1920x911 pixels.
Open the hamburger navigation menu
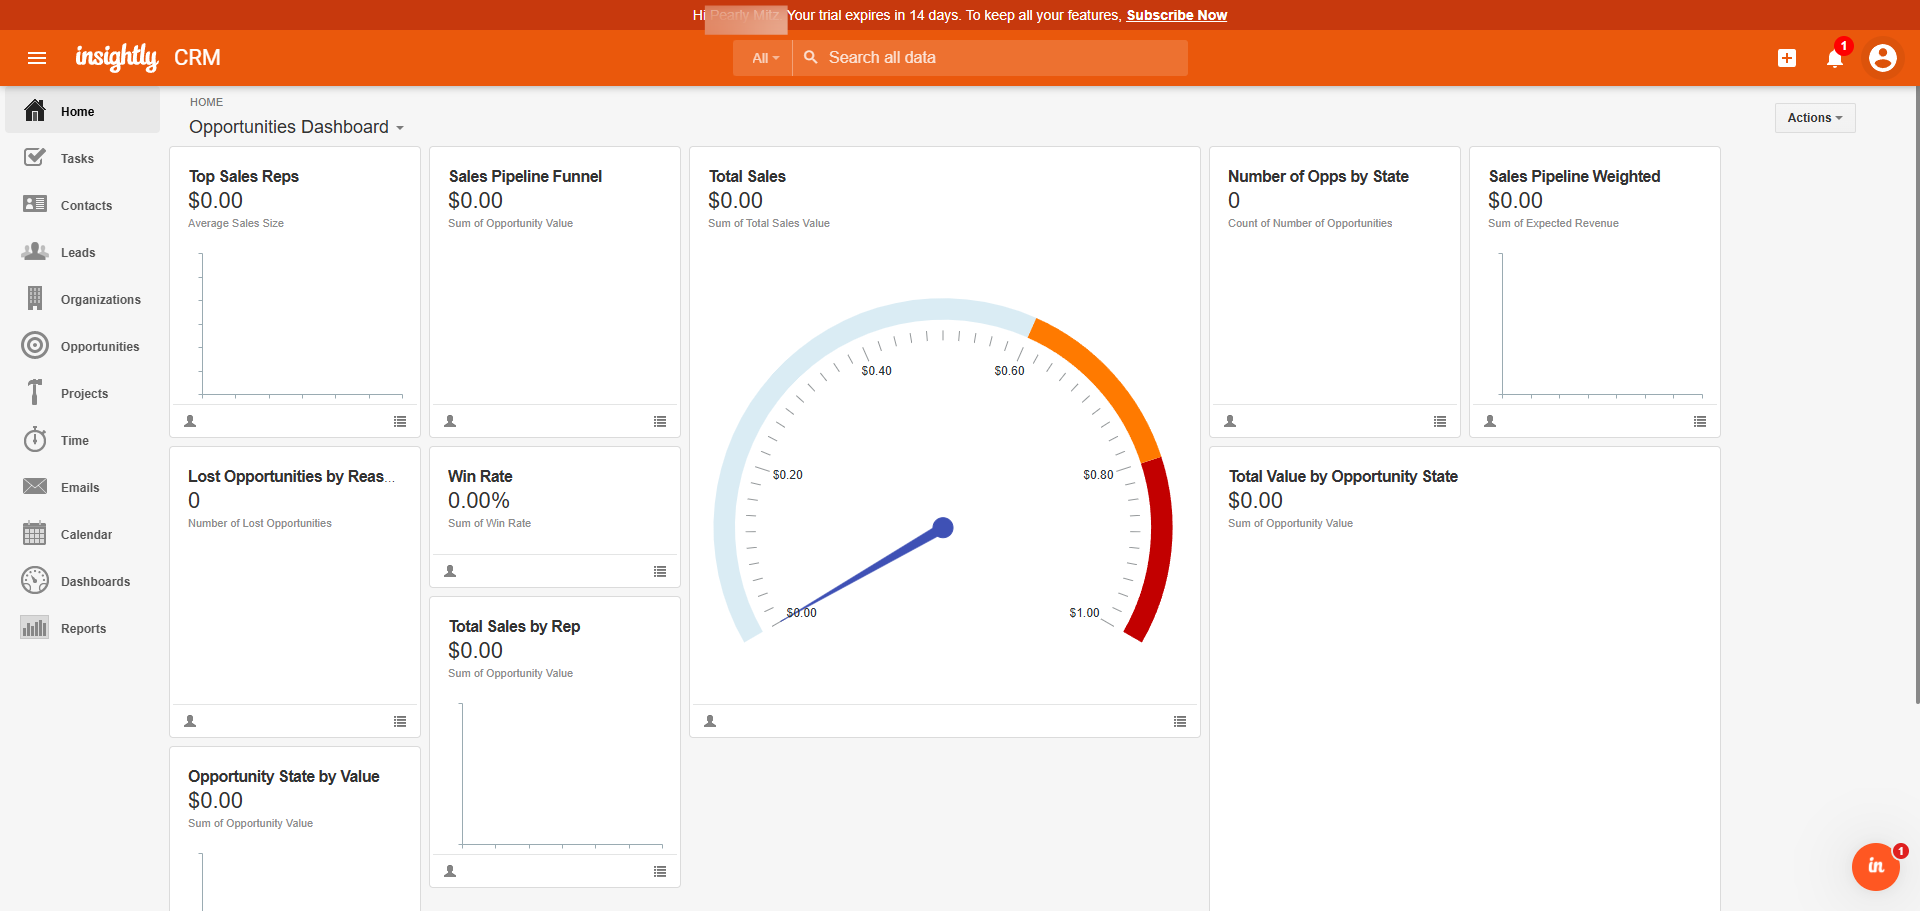pyautogui.click(x=37, y=58)
